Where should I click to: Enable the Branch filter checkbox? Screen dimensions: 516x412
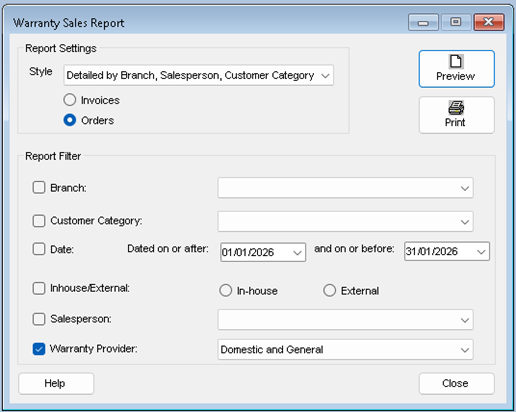click(x=39, y=187)
